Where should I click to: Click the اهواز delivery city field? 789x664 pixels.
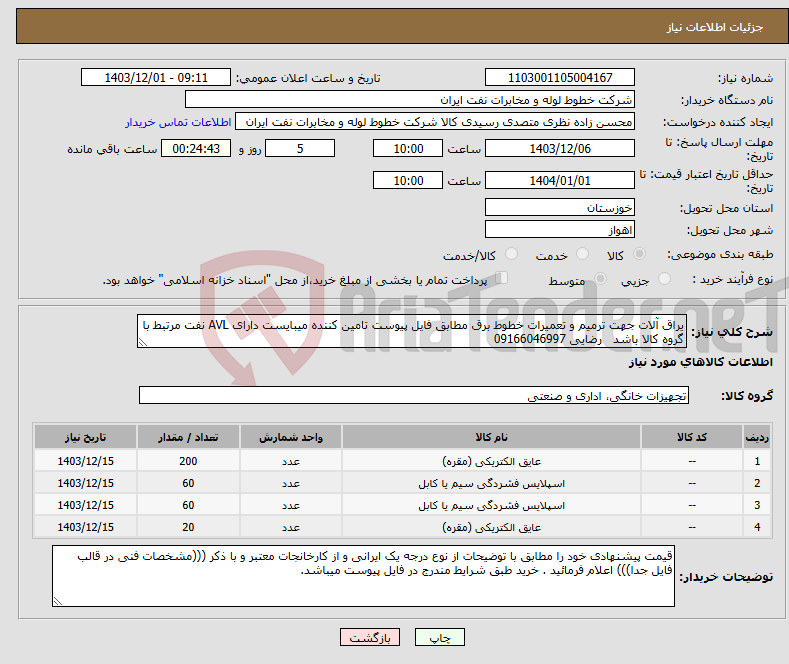(559, 230)
